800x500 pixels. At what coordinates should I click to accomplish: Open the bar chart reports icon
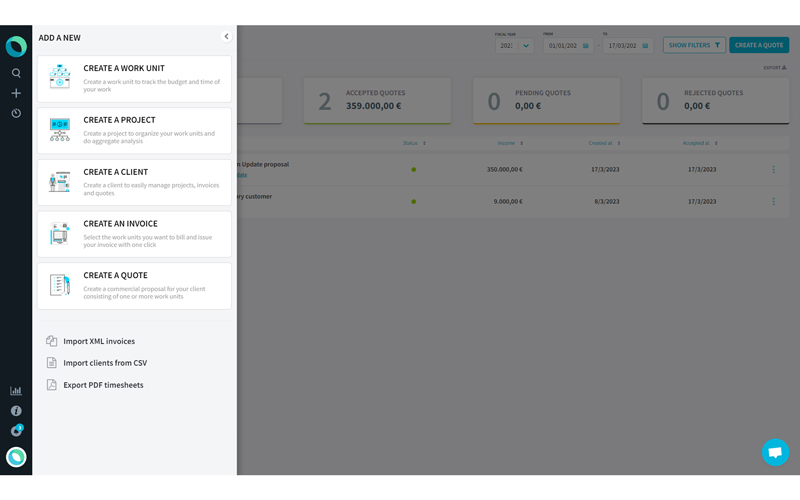tap(16, 391)
